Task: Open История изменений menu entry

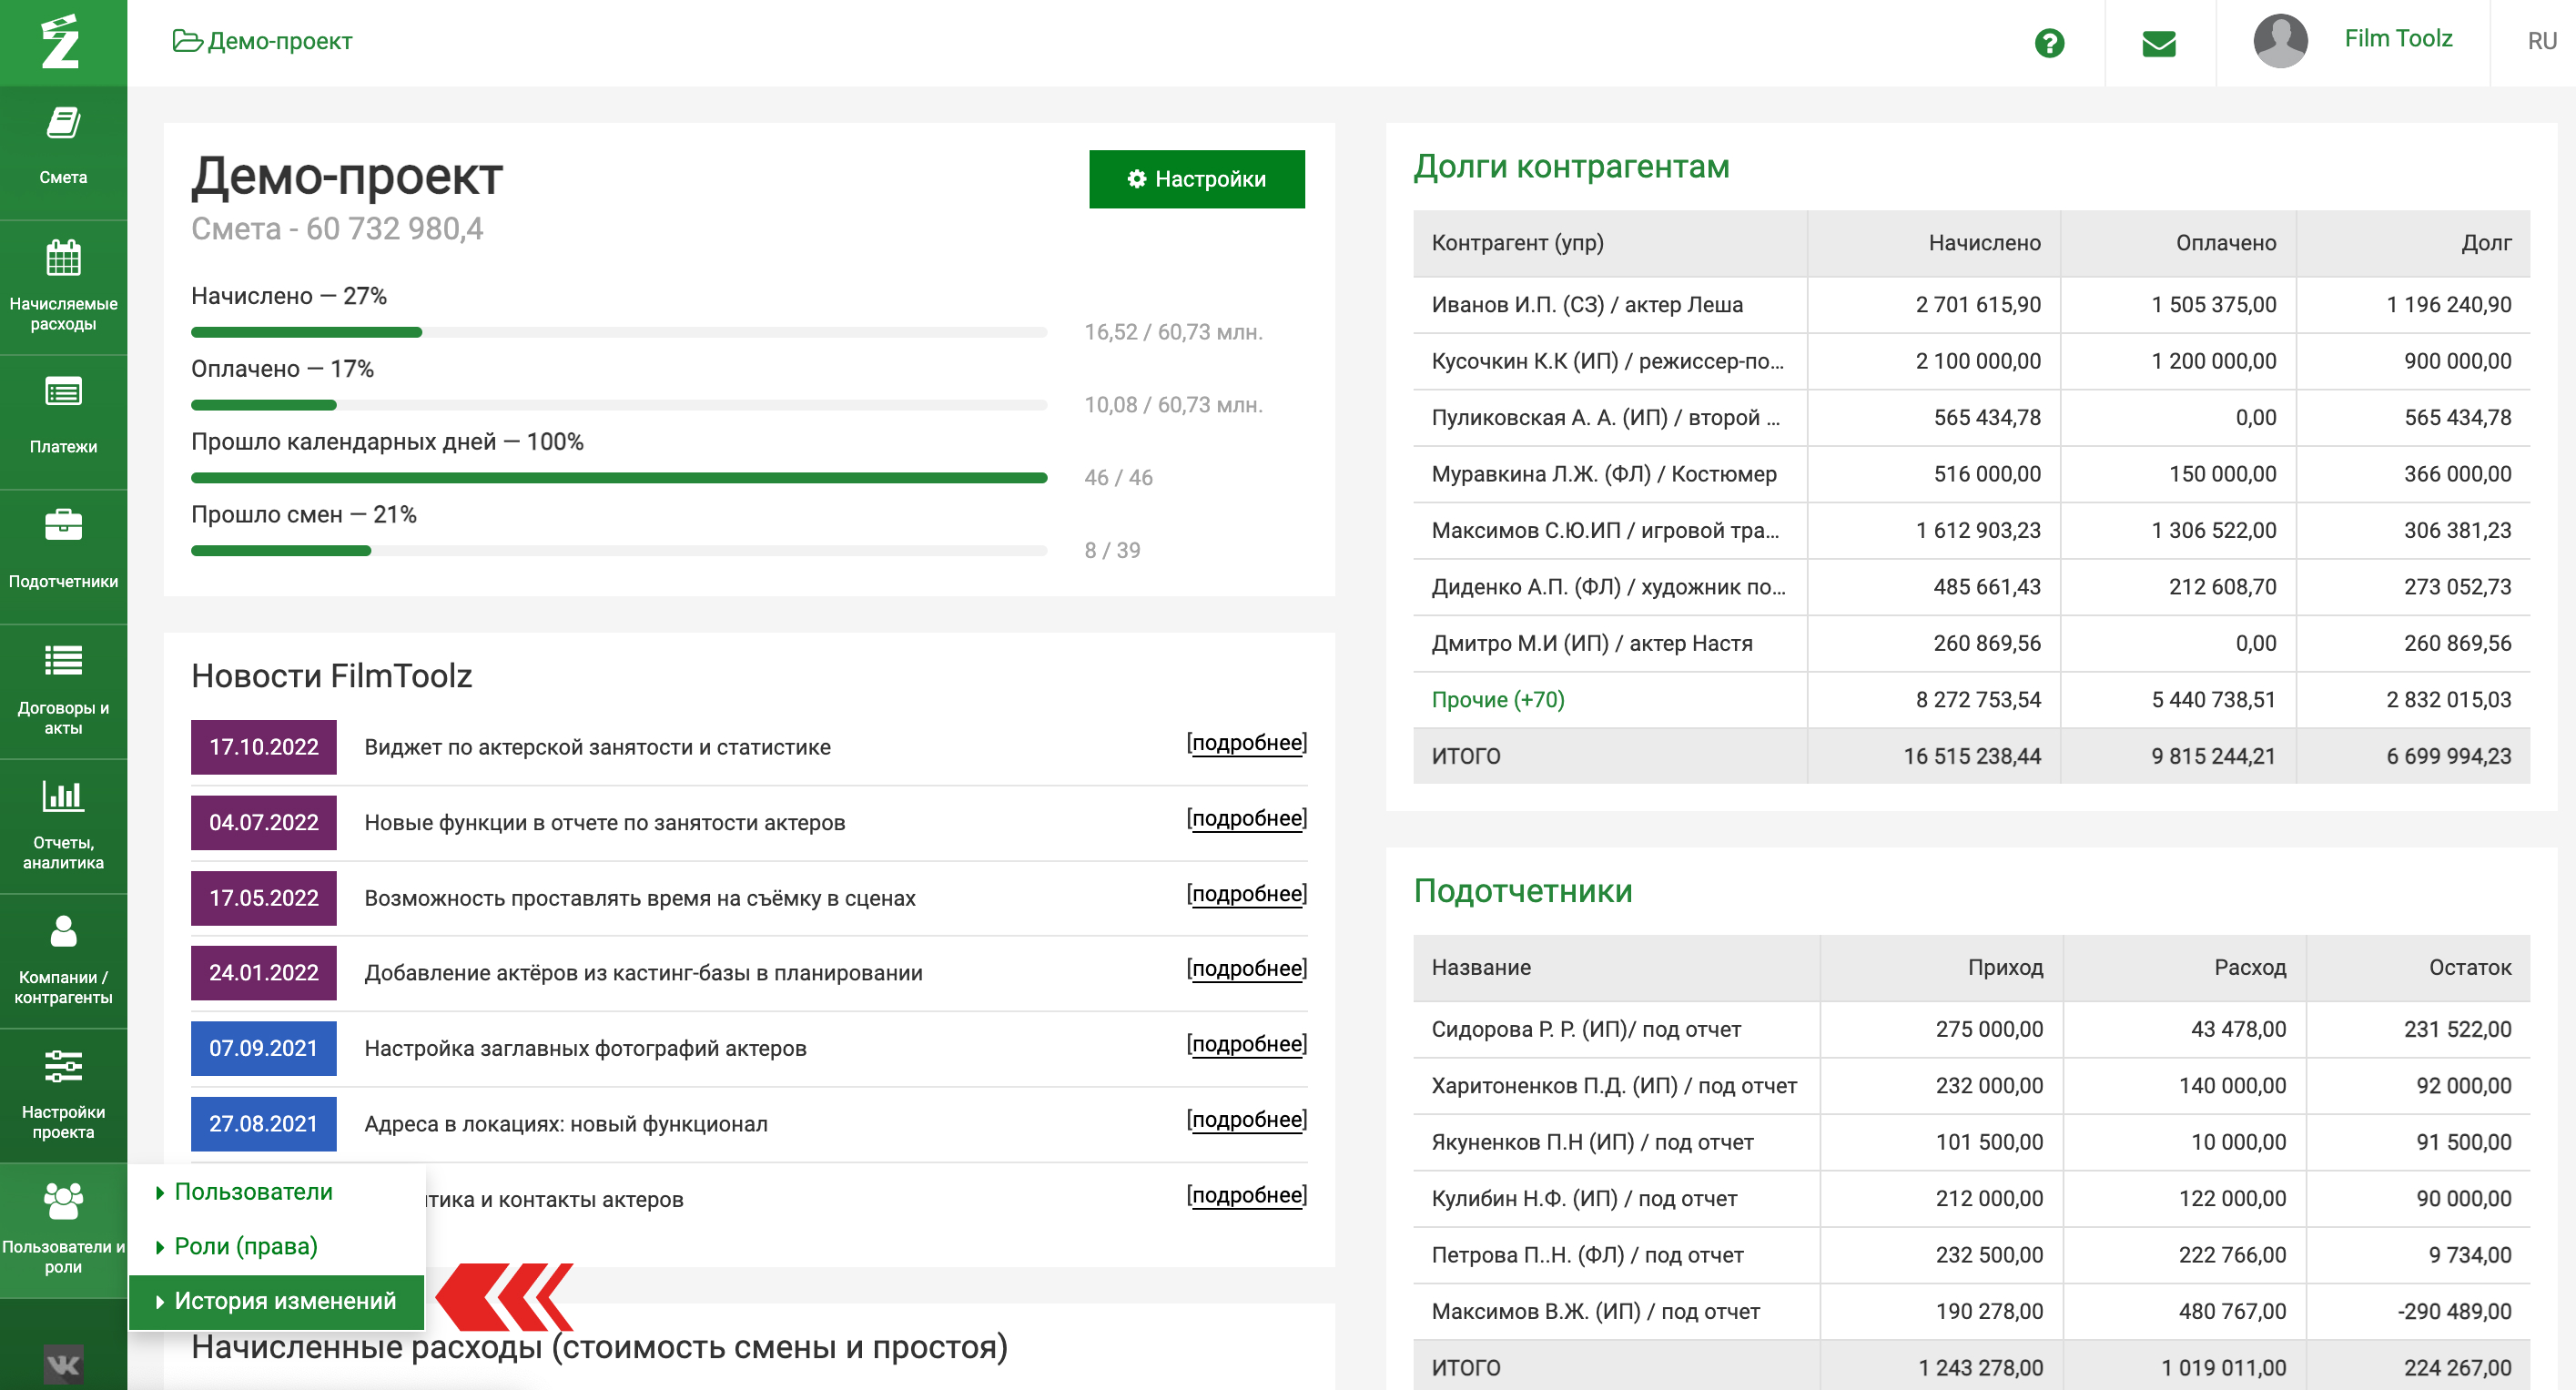Action: [284, 1300]
